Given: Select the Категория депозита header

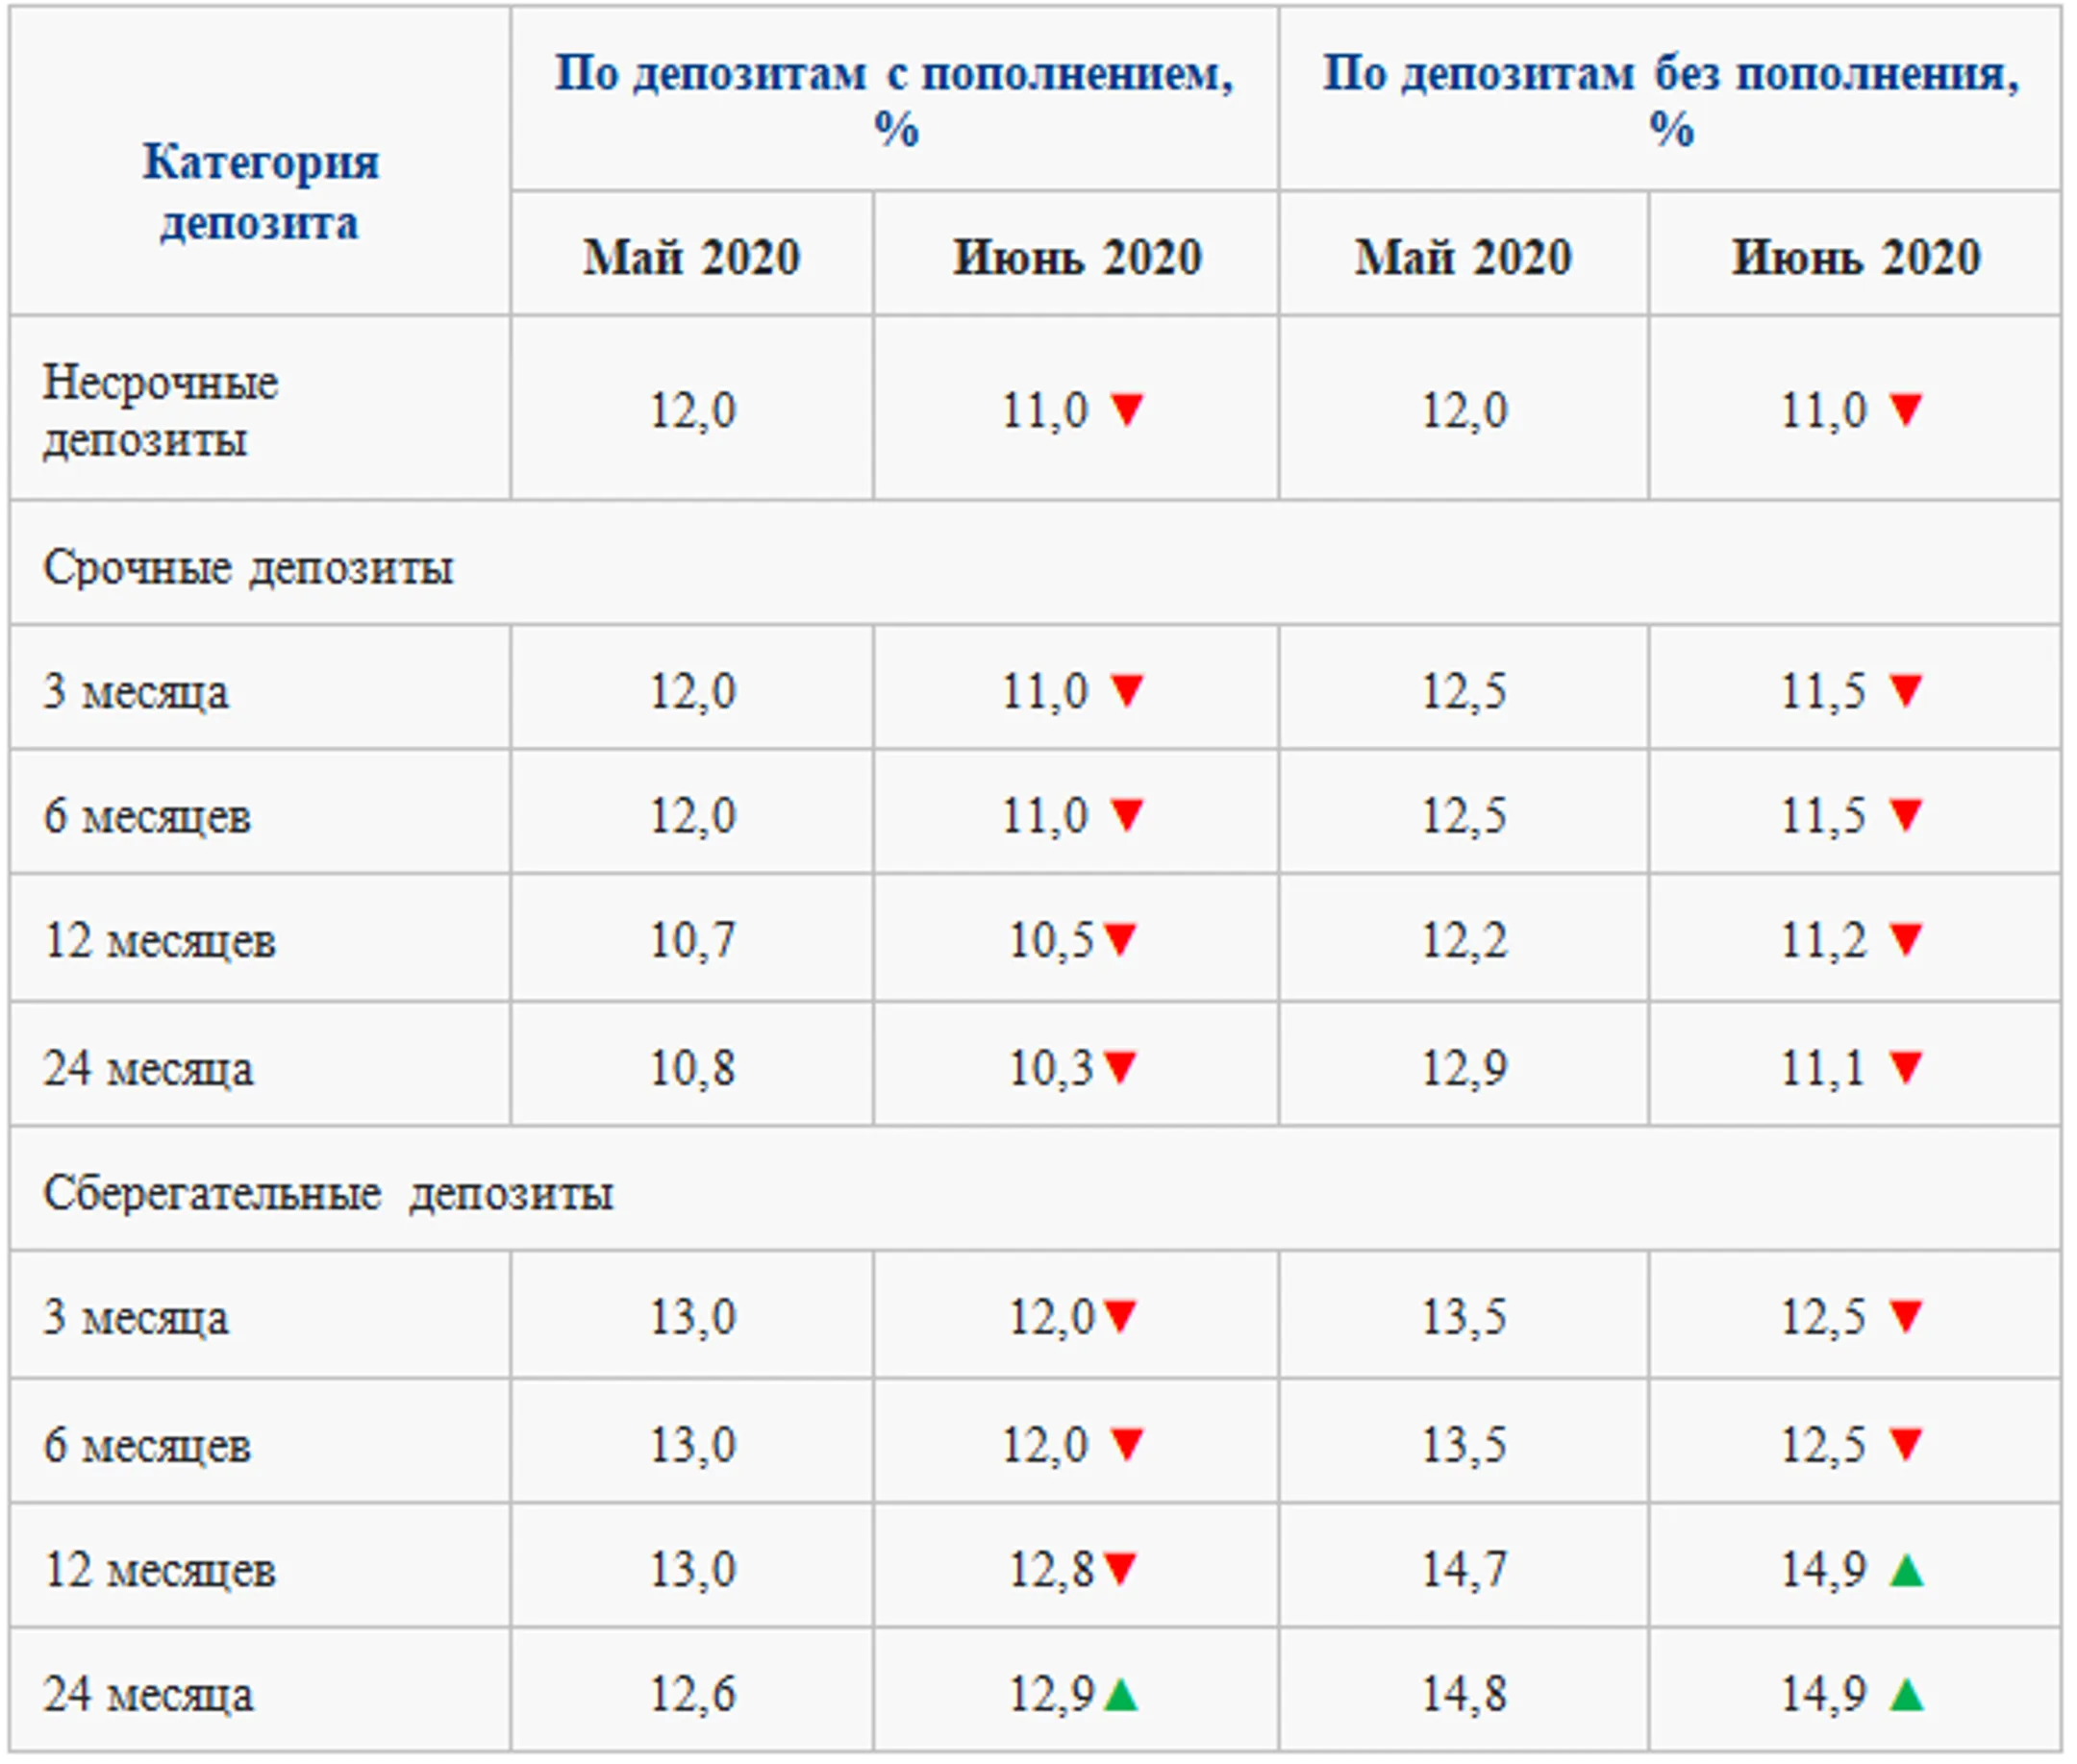Looking at the screenshot, I should click(260, 191).
